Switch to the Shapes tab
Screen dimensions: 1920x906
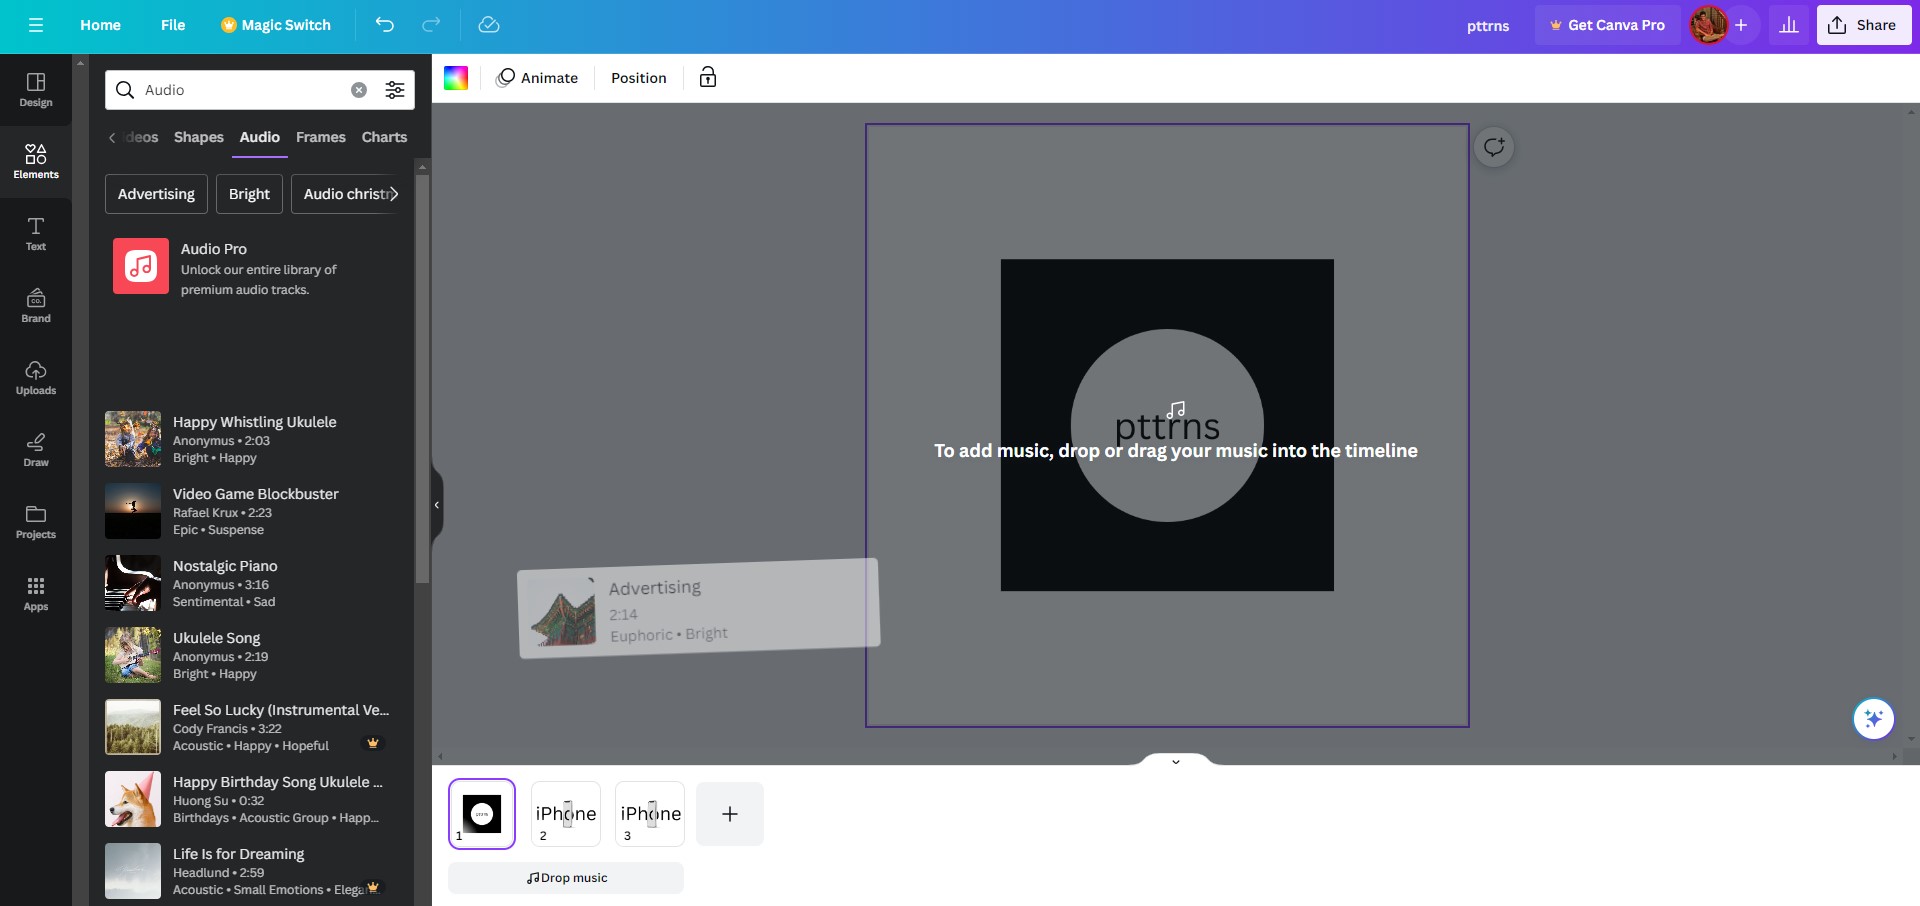tap(199, 137)
